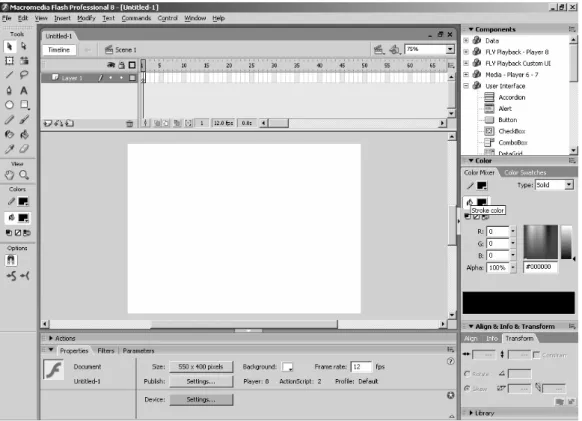This screenshot has height=421, width=582.
Task: Open the Alpha value slider arrow
Action: (x=513, y=268)
